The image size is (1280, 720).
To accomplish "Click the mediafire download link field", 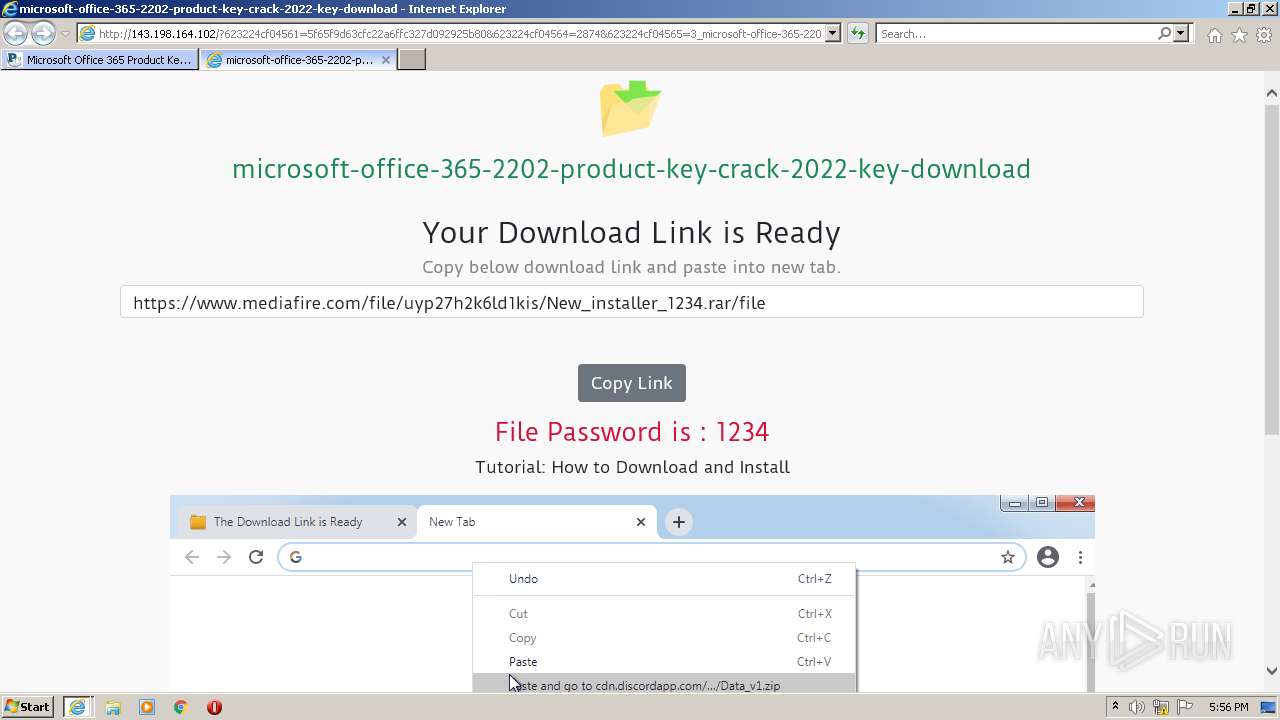I will pos(631,302).
